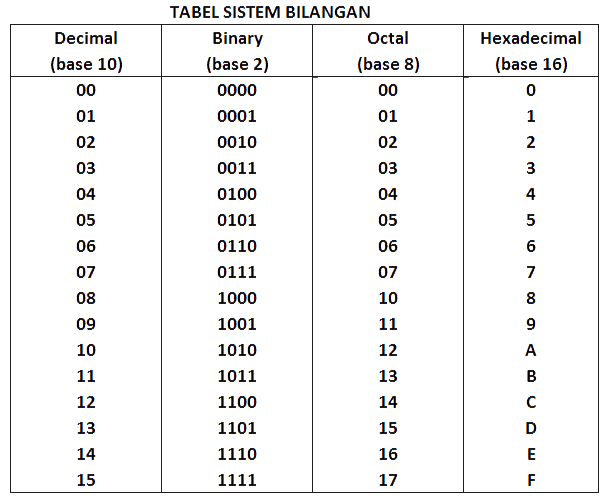The image size is (616, 499).
Task: Select binary value "1101"
Action: pos(237,428)
